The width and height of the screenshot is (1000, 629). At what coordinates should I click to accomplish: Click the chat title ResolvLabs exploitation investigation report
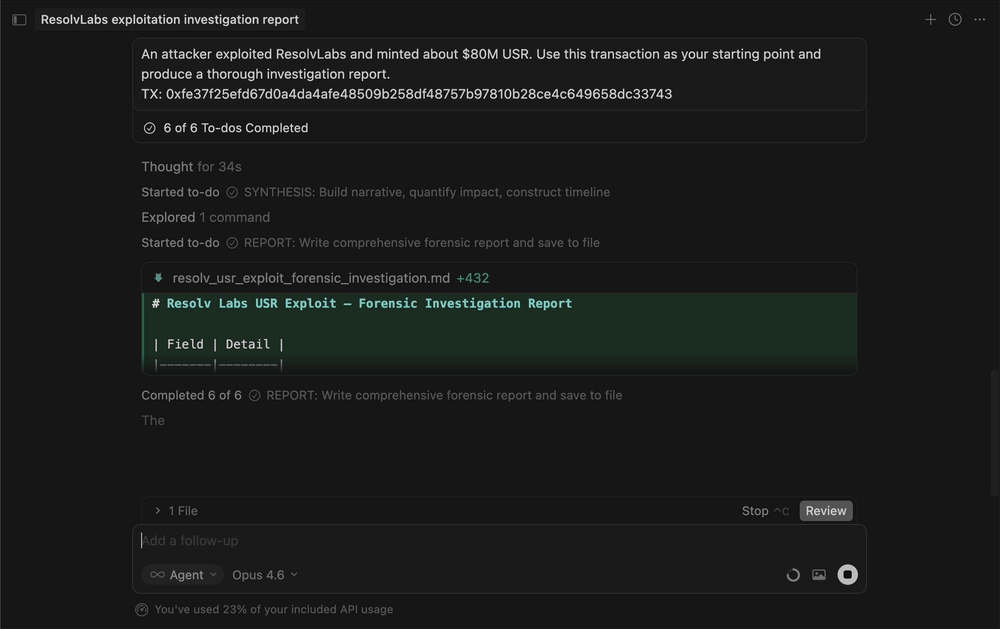pos(170,20)
